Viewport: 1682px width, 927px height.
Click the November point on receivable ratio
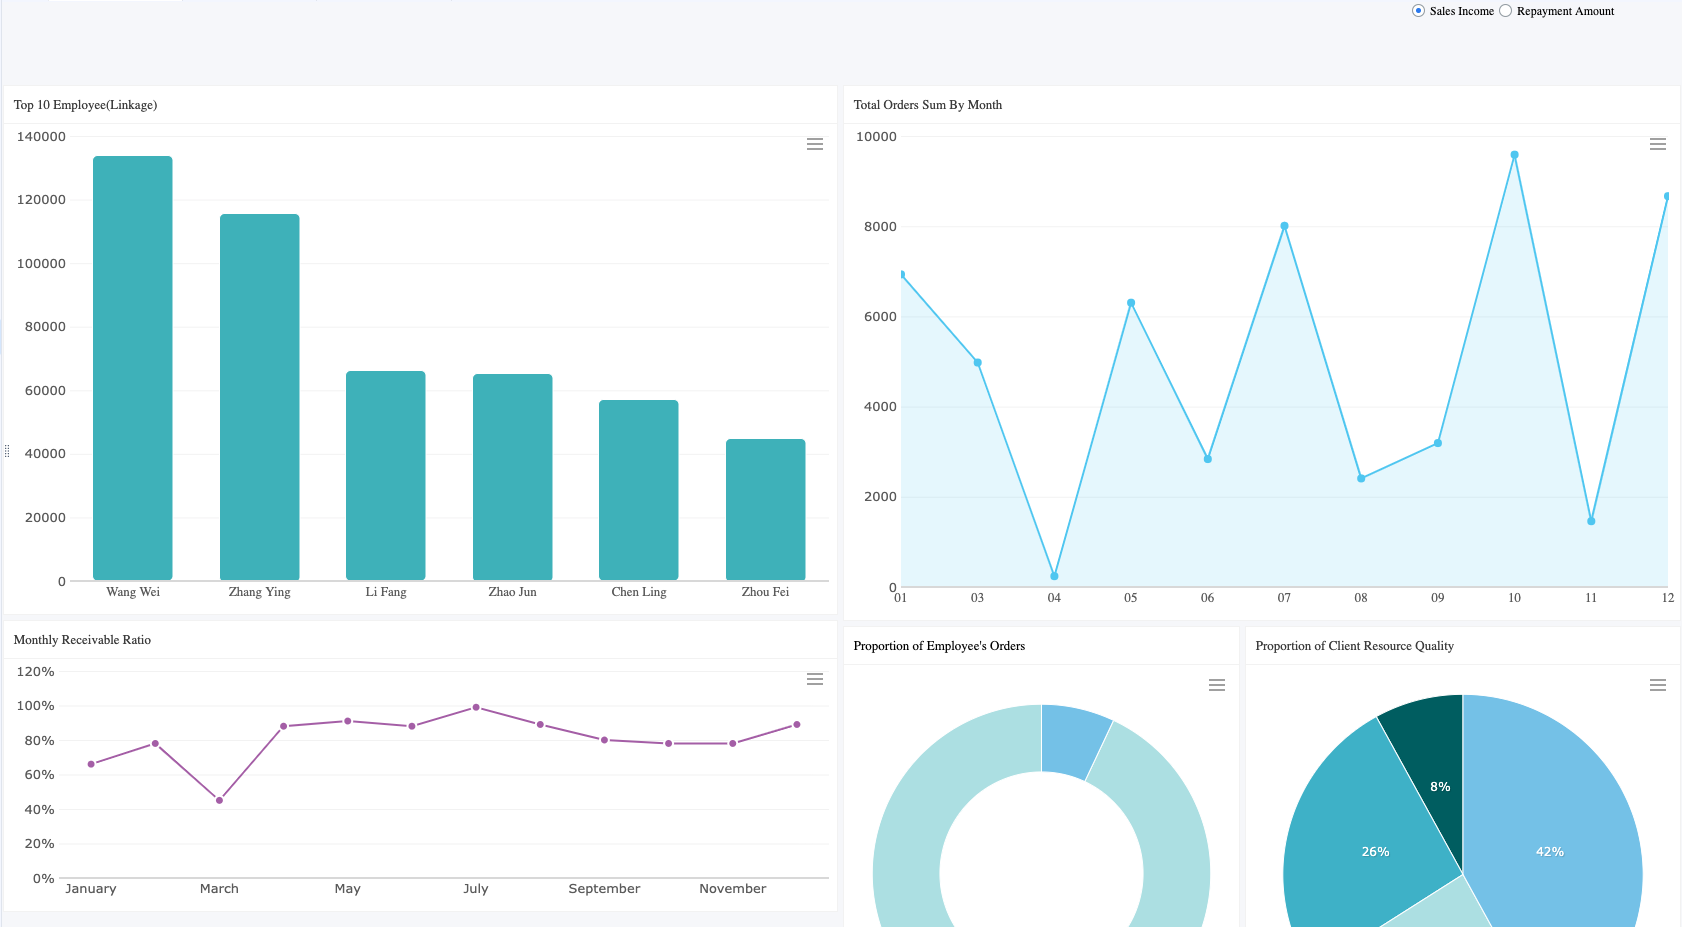pos(733,743)
